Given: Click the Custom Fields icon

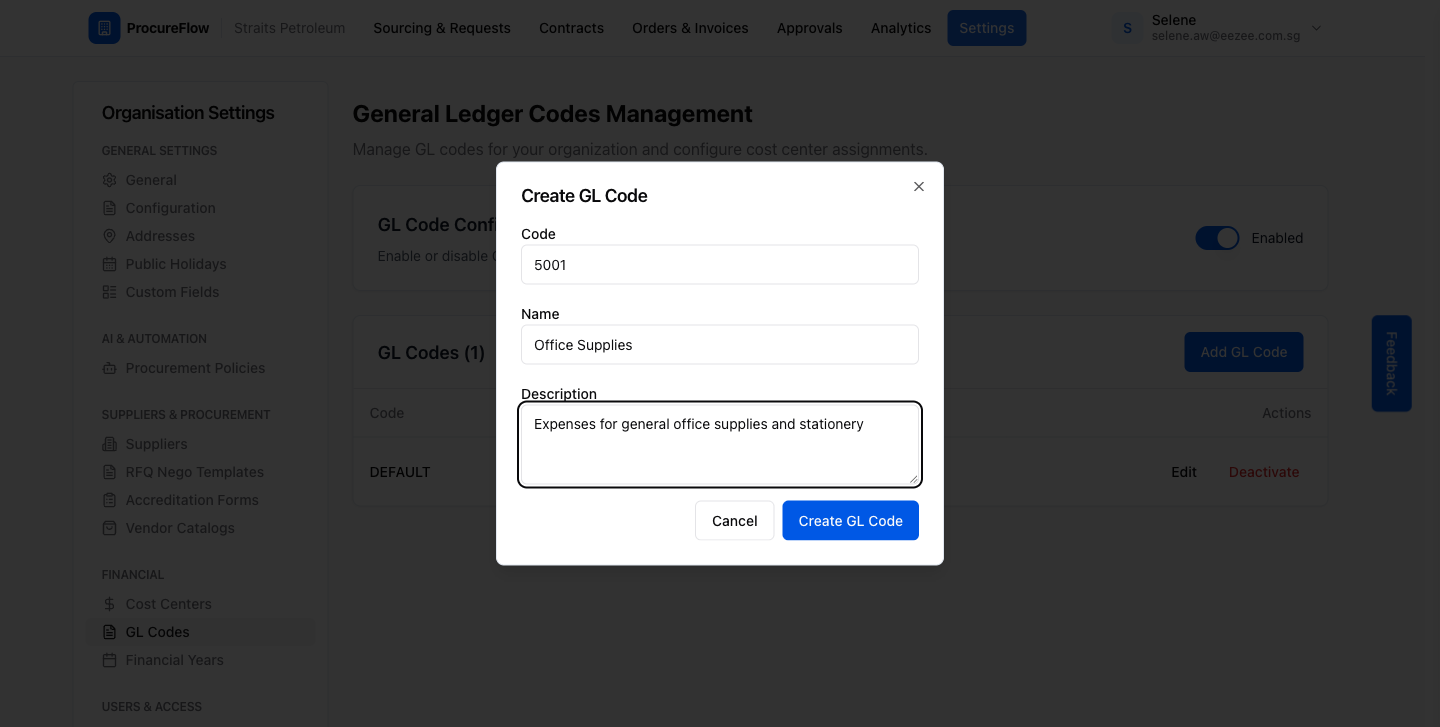Looking at the screenshot, I should 110,292.
